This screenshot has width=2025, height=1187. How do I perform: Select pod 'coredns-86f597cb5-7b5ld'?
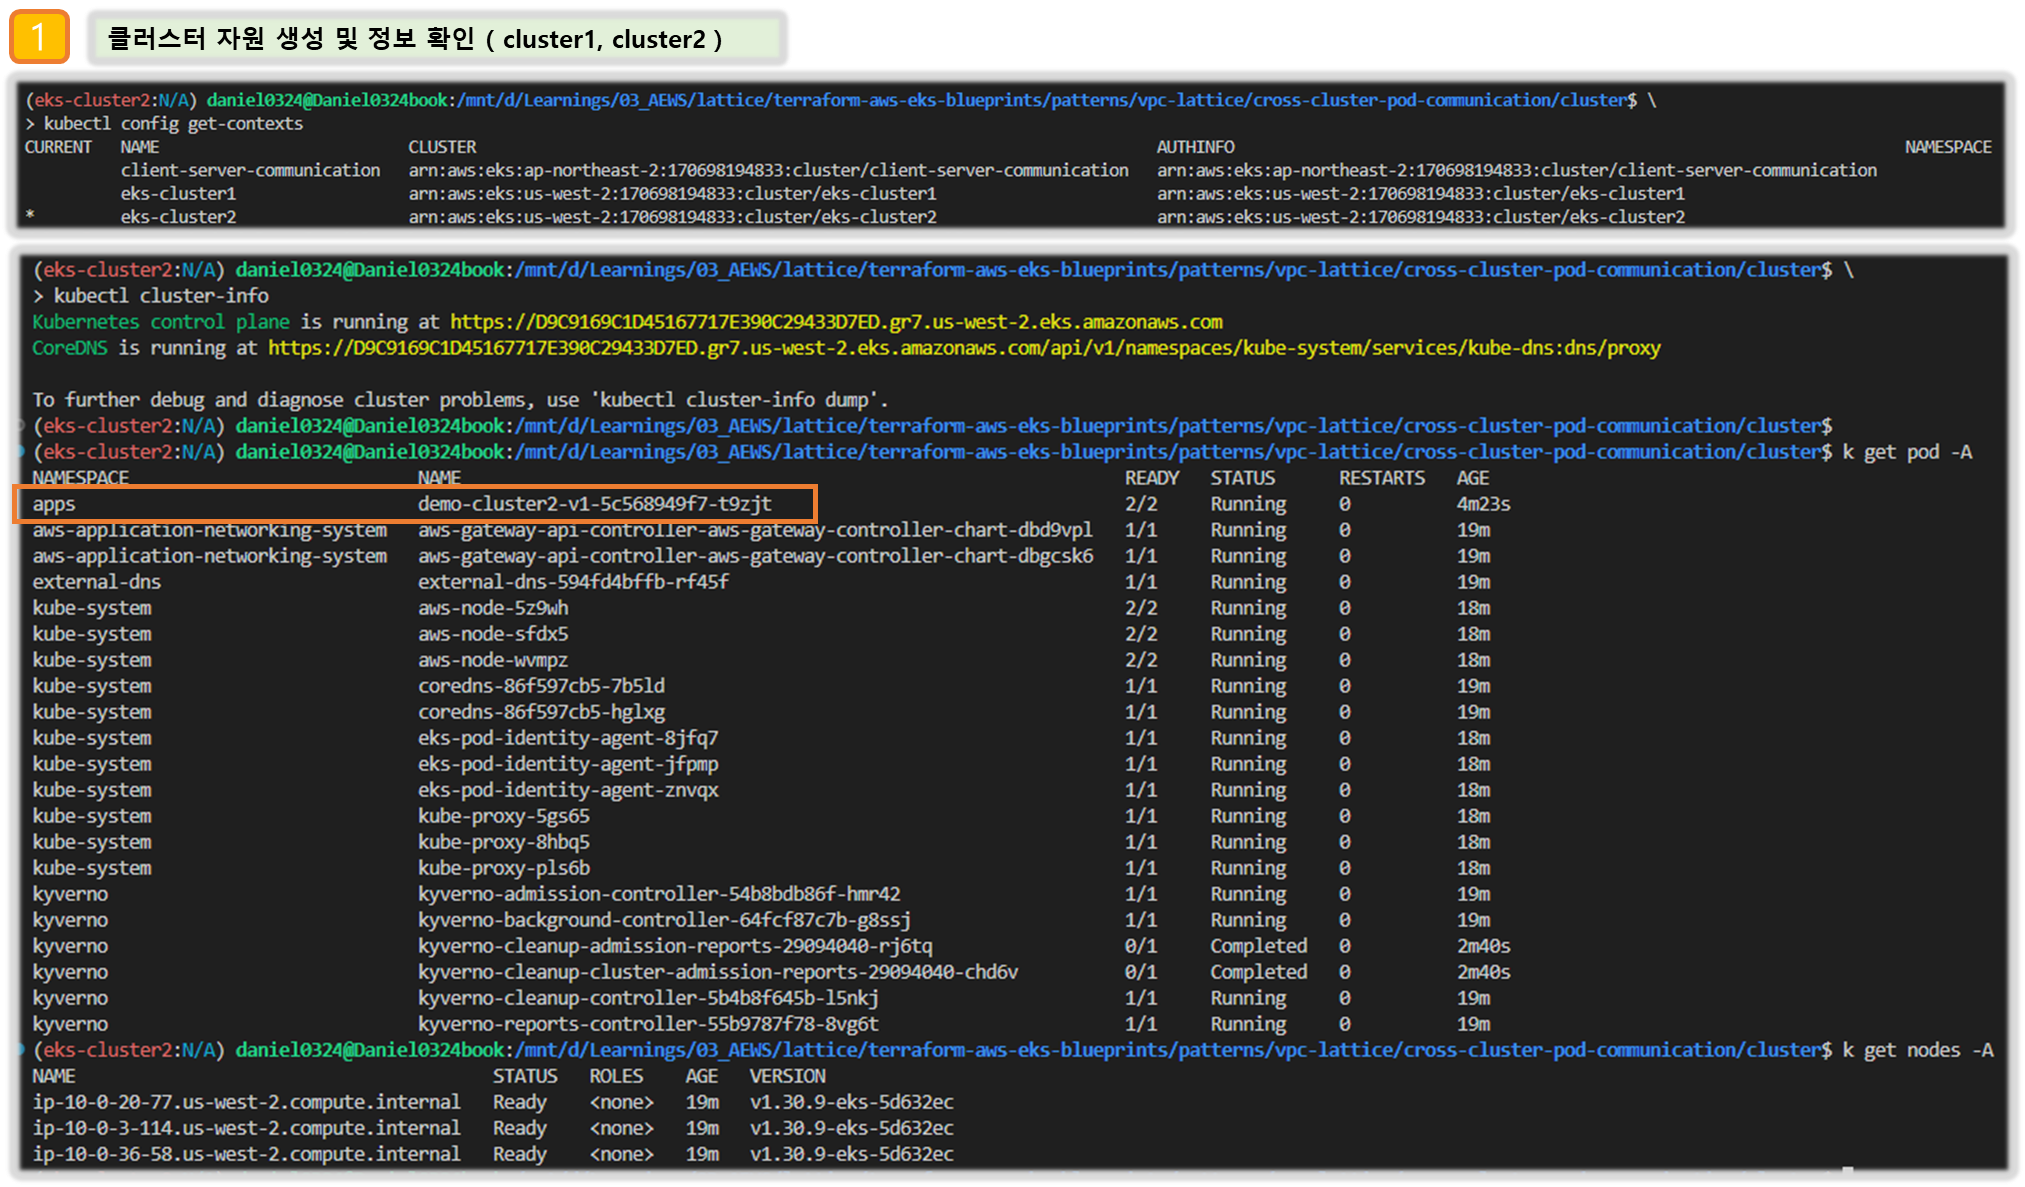(541, 686)
